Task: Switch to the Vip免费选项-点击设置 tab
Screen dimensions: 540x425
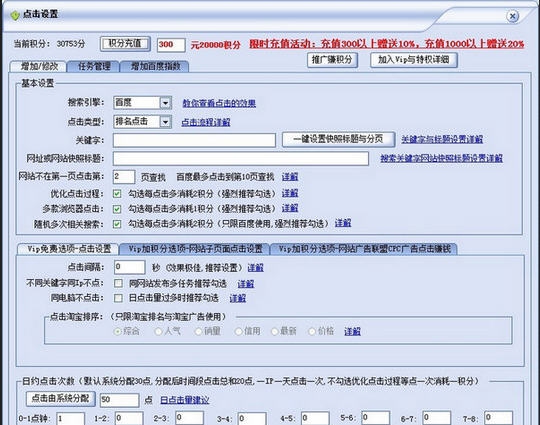Action: click(68, 249)
